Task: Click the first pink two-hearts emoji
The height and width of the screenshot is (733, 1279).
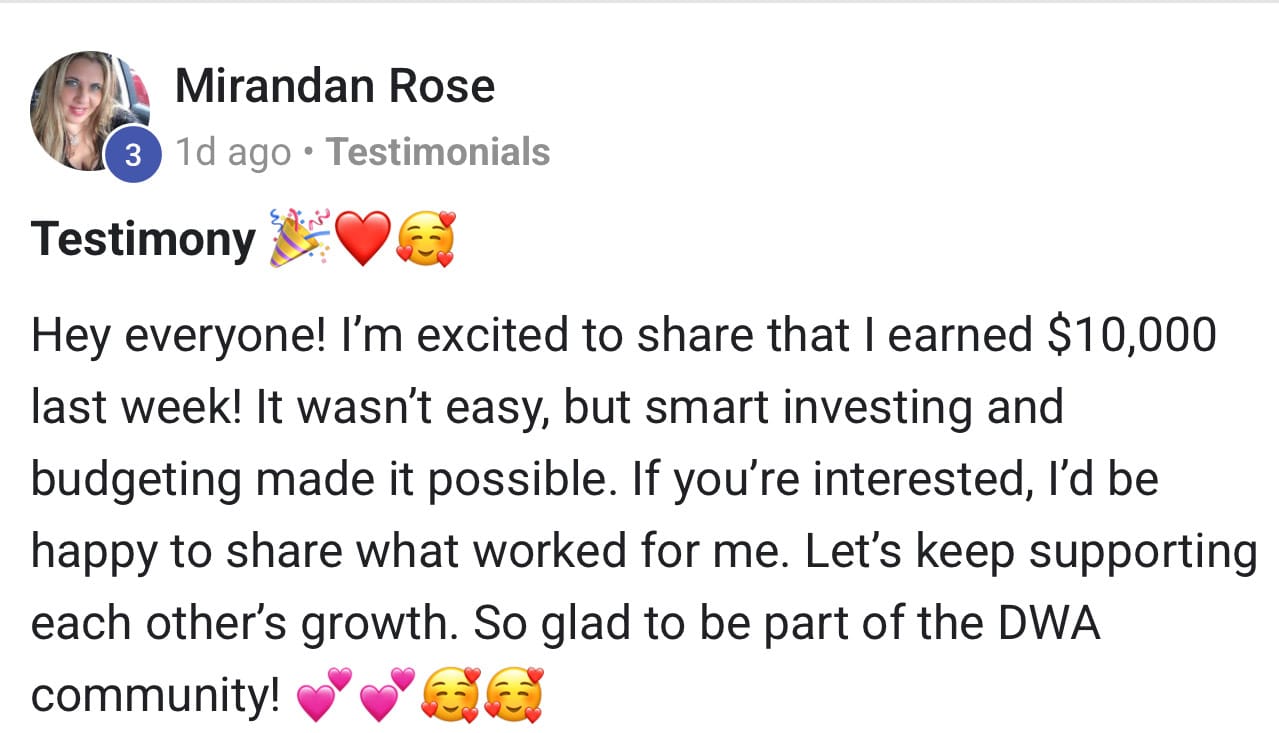Action: point(326,695)
